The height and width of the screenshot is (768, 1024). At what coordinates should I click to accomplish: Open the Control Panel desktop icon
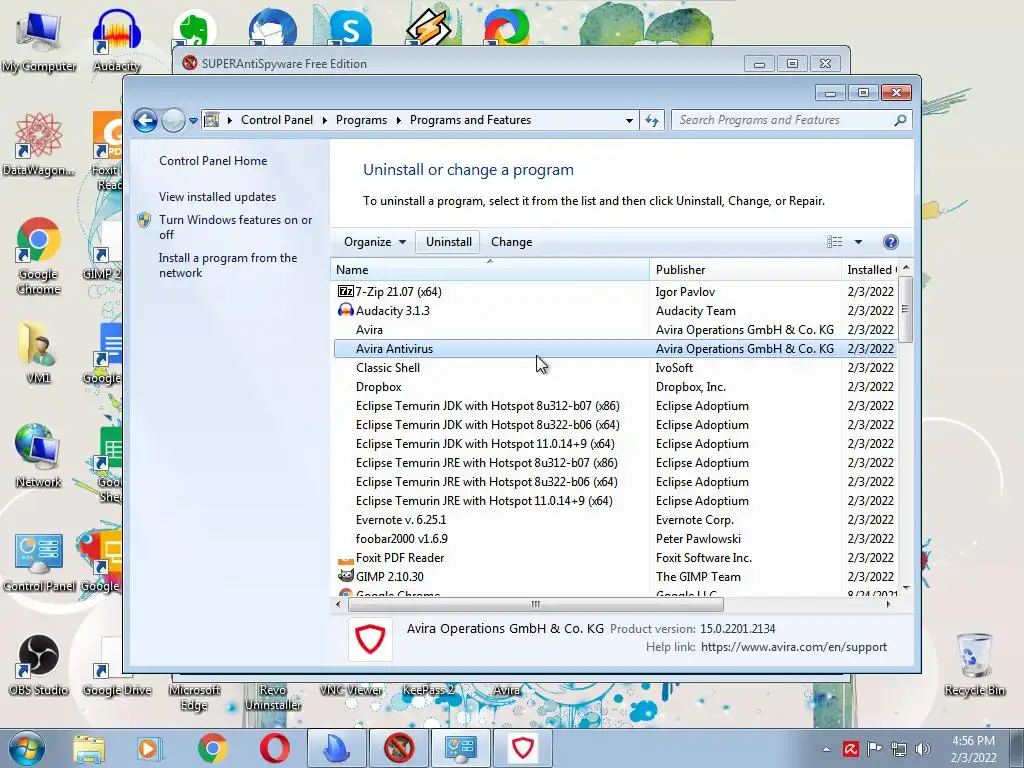coord(39,562)
